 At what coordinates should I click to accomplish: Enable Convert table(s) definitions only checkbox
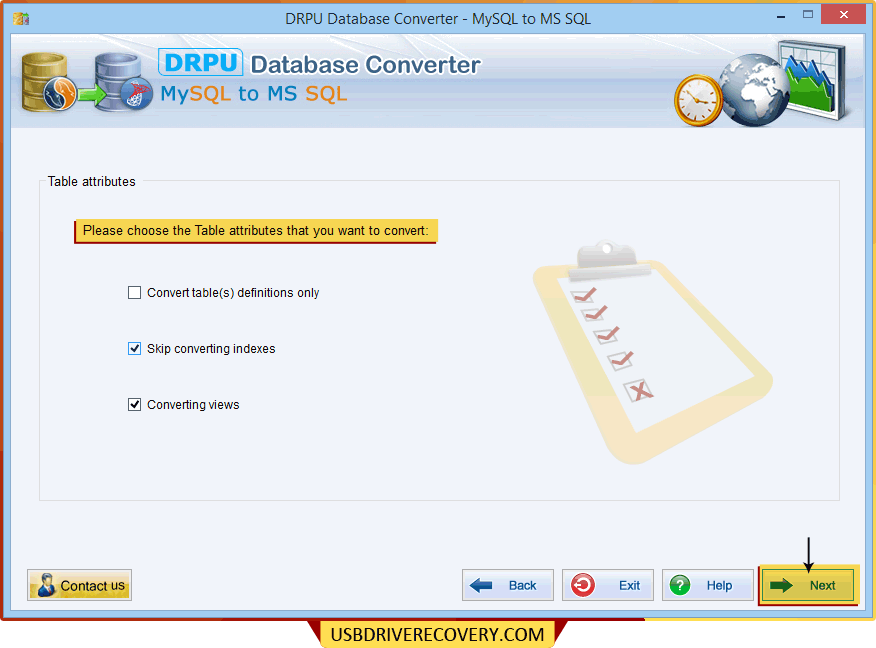click(x=134, y=293)
